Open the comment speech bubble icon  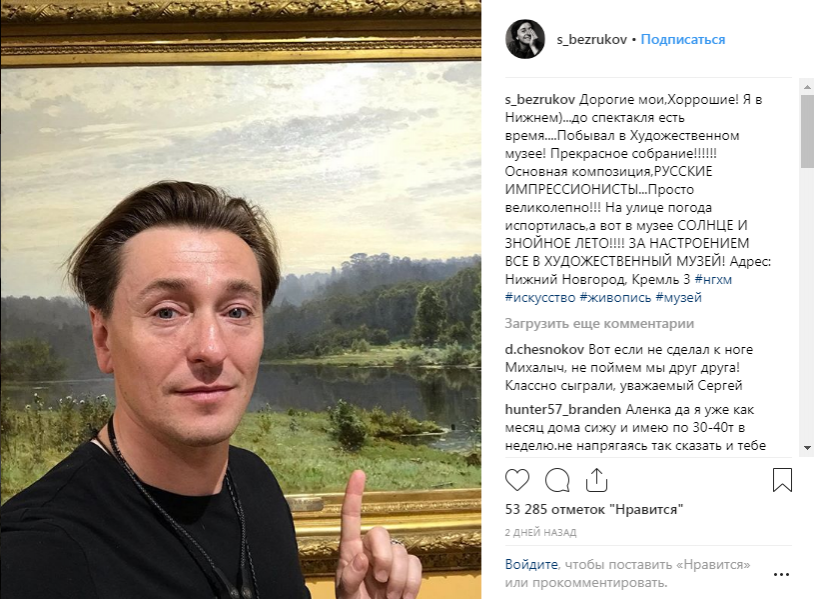click(x=557, y=480)
